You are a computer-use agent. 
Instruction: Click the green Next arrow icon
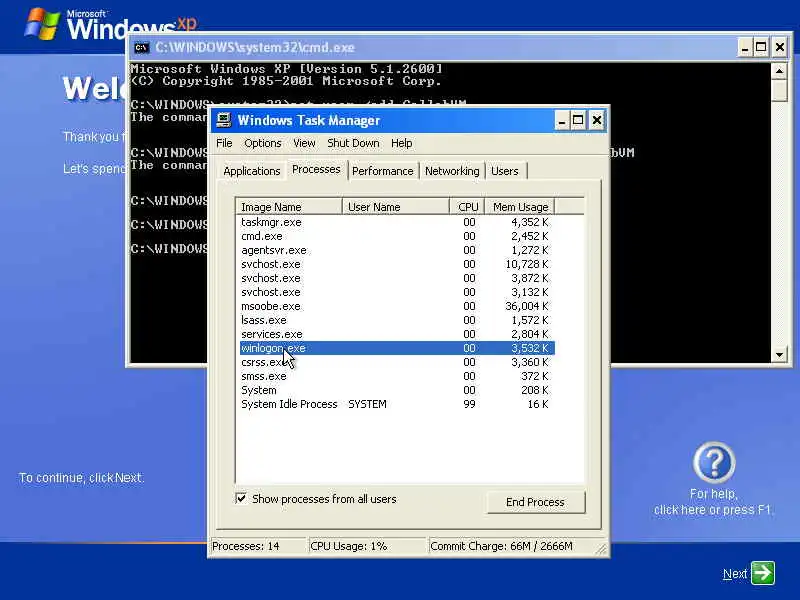tap(763, 572)
